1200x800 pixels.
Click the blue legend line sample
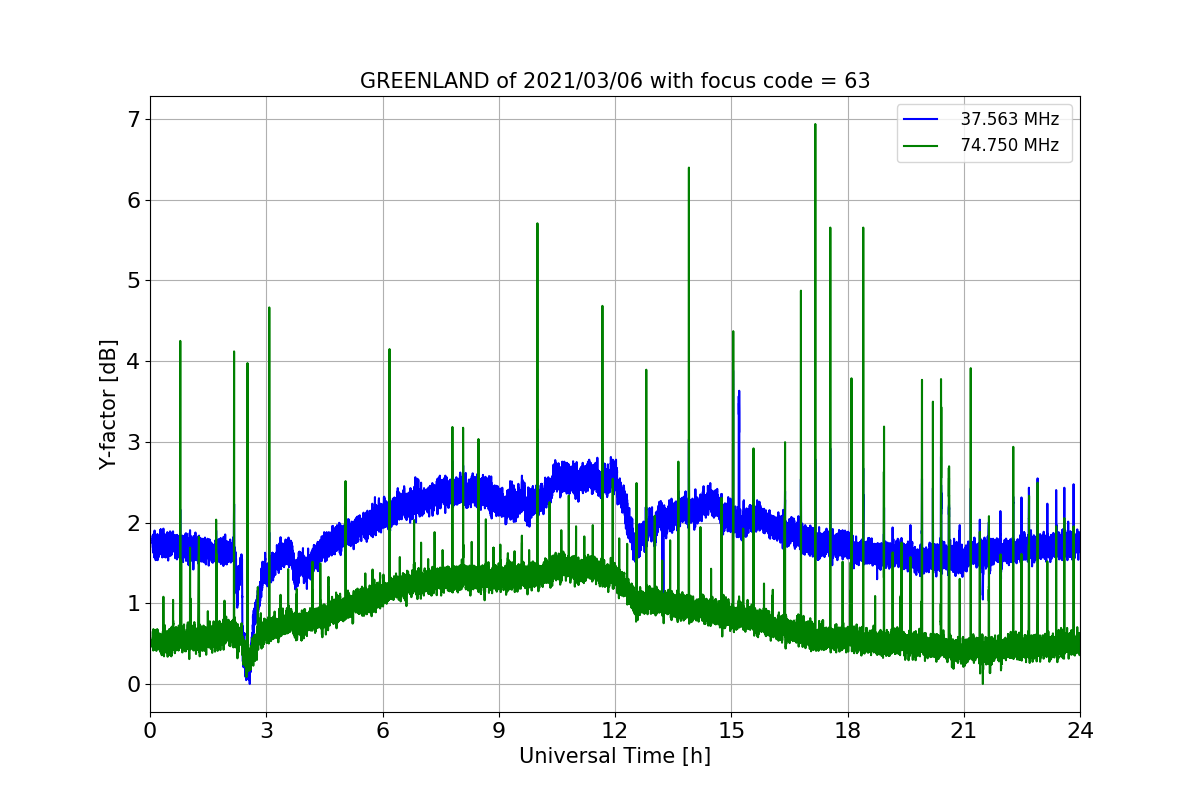921,120
